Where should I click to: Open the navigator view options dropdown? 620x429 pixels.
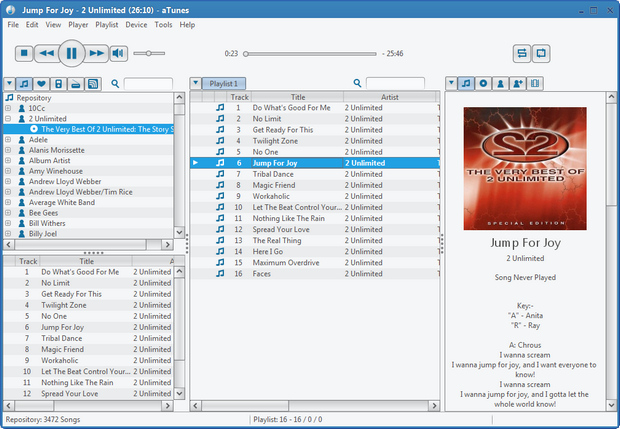[x=9, y=83]
